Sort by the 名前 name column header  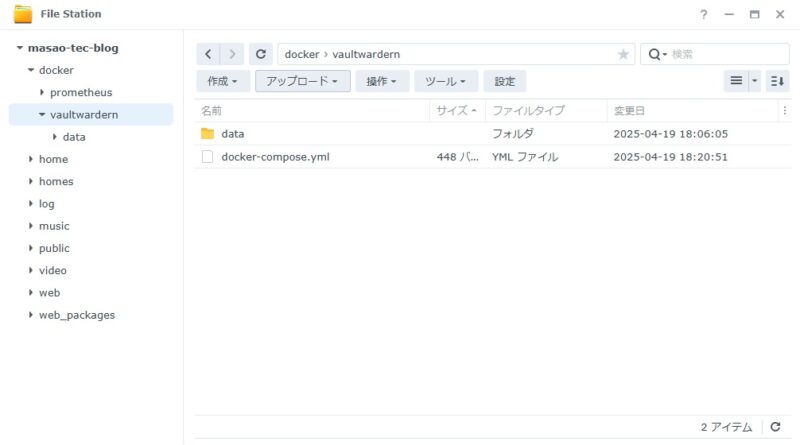tap(312, 110)
